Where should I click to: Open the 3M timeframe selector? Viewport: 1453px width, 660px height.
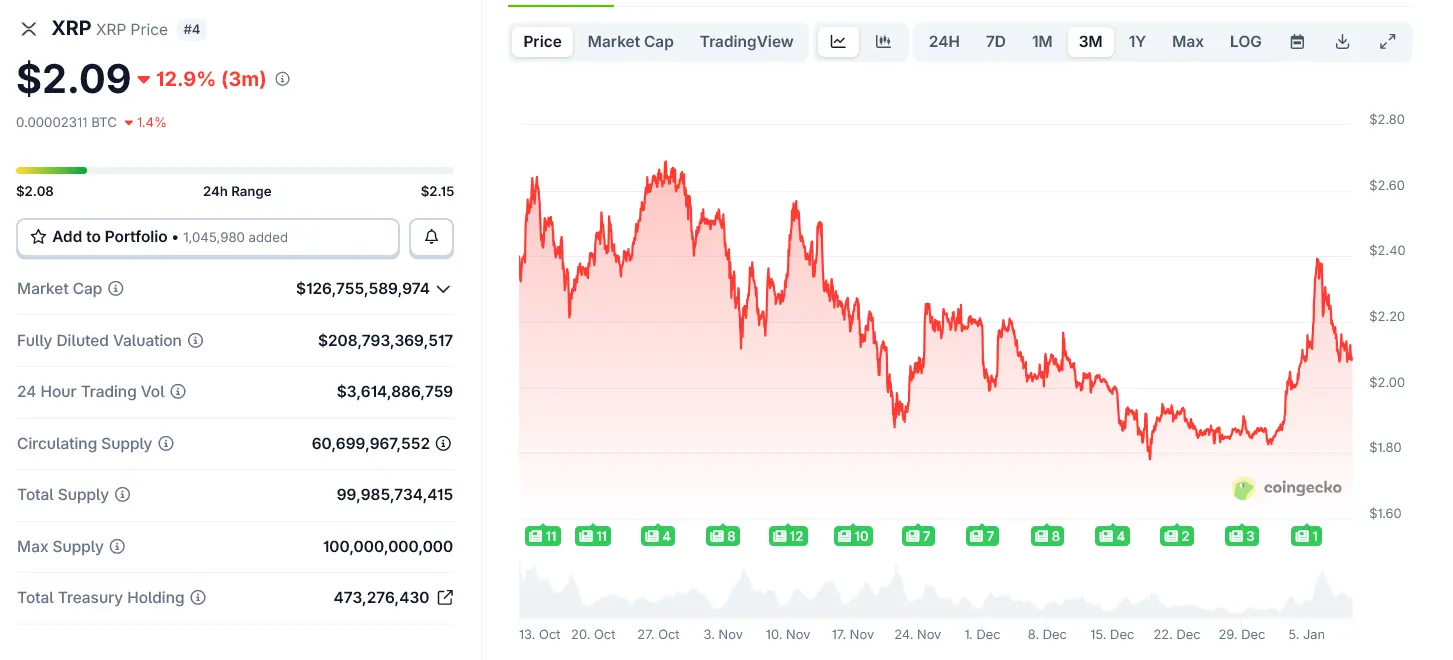[x=1090, y=41]
